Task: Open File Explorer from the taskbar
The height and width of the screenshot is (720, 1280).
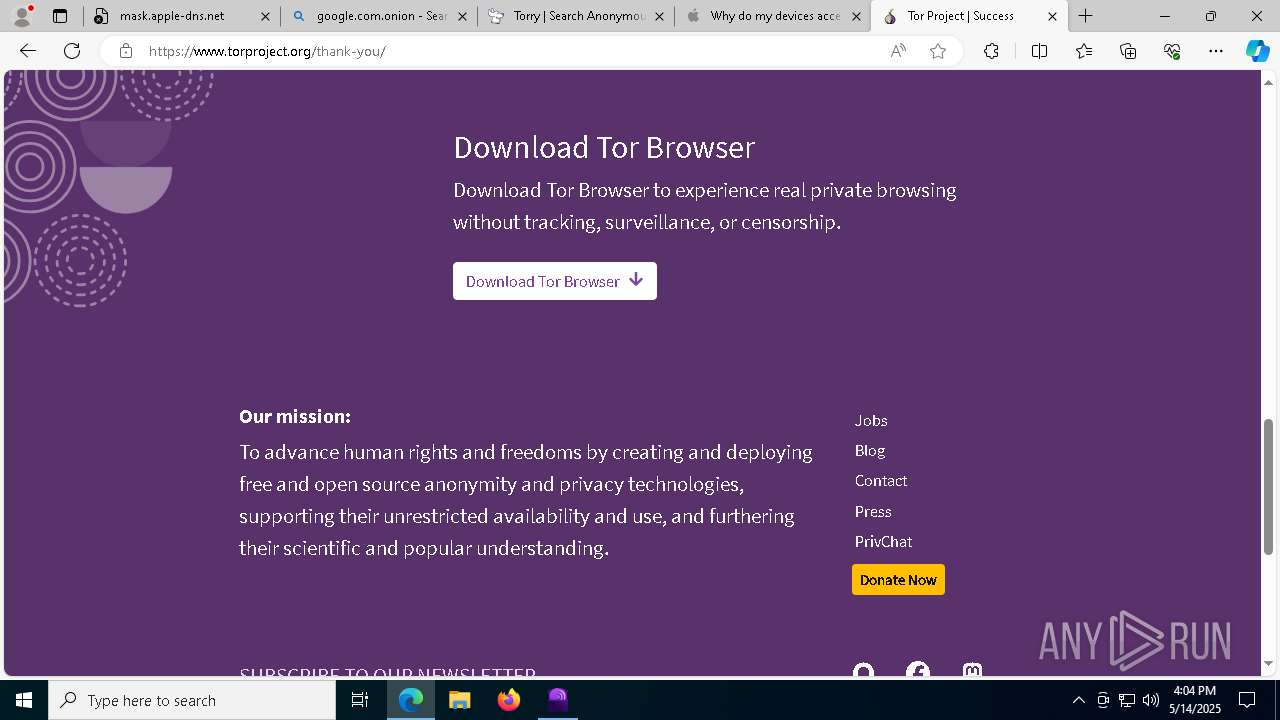Action: [x=459, y=700]
